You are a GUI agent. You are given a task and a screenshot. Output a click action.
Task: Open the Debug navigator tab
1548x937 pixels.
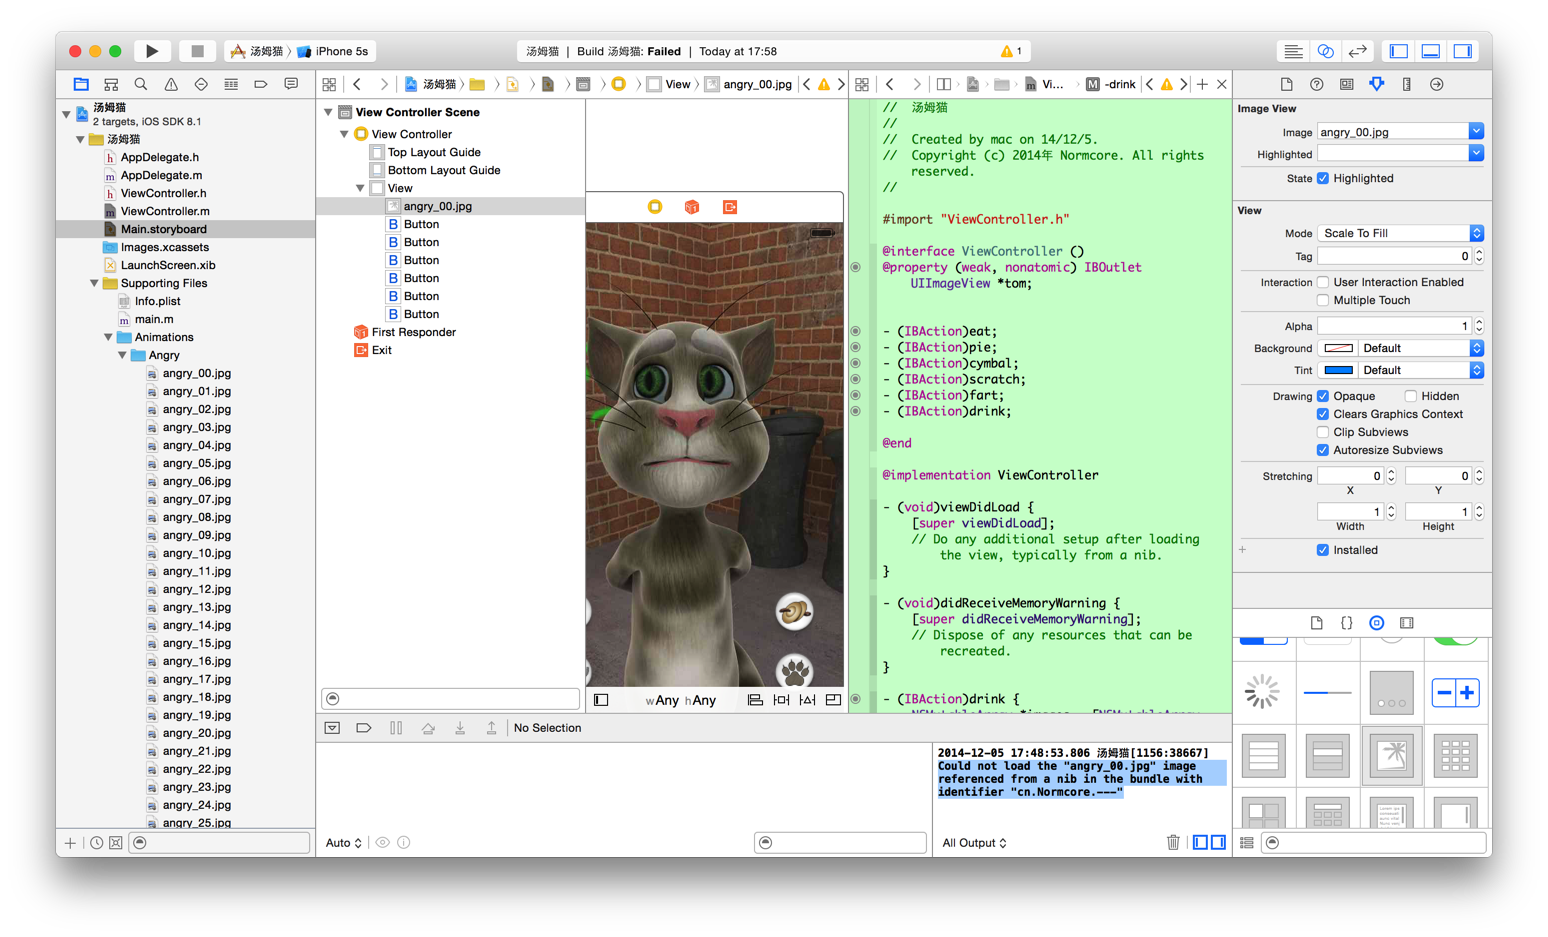(x=231, y=84)
